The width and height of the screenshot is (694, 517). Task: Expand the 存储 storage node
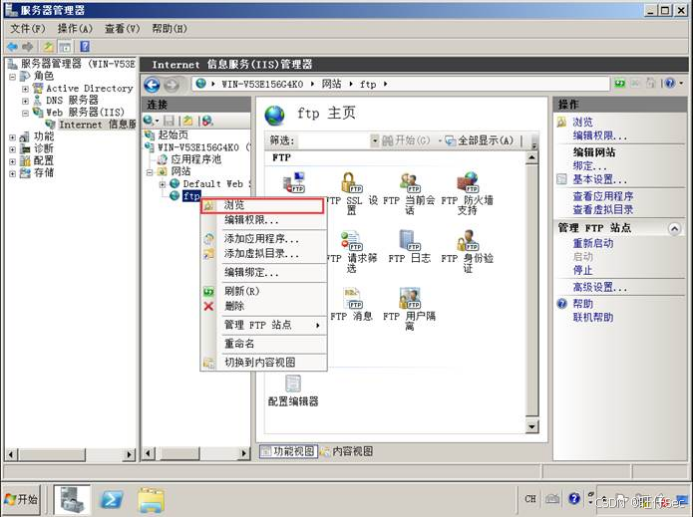pos(12,174)
